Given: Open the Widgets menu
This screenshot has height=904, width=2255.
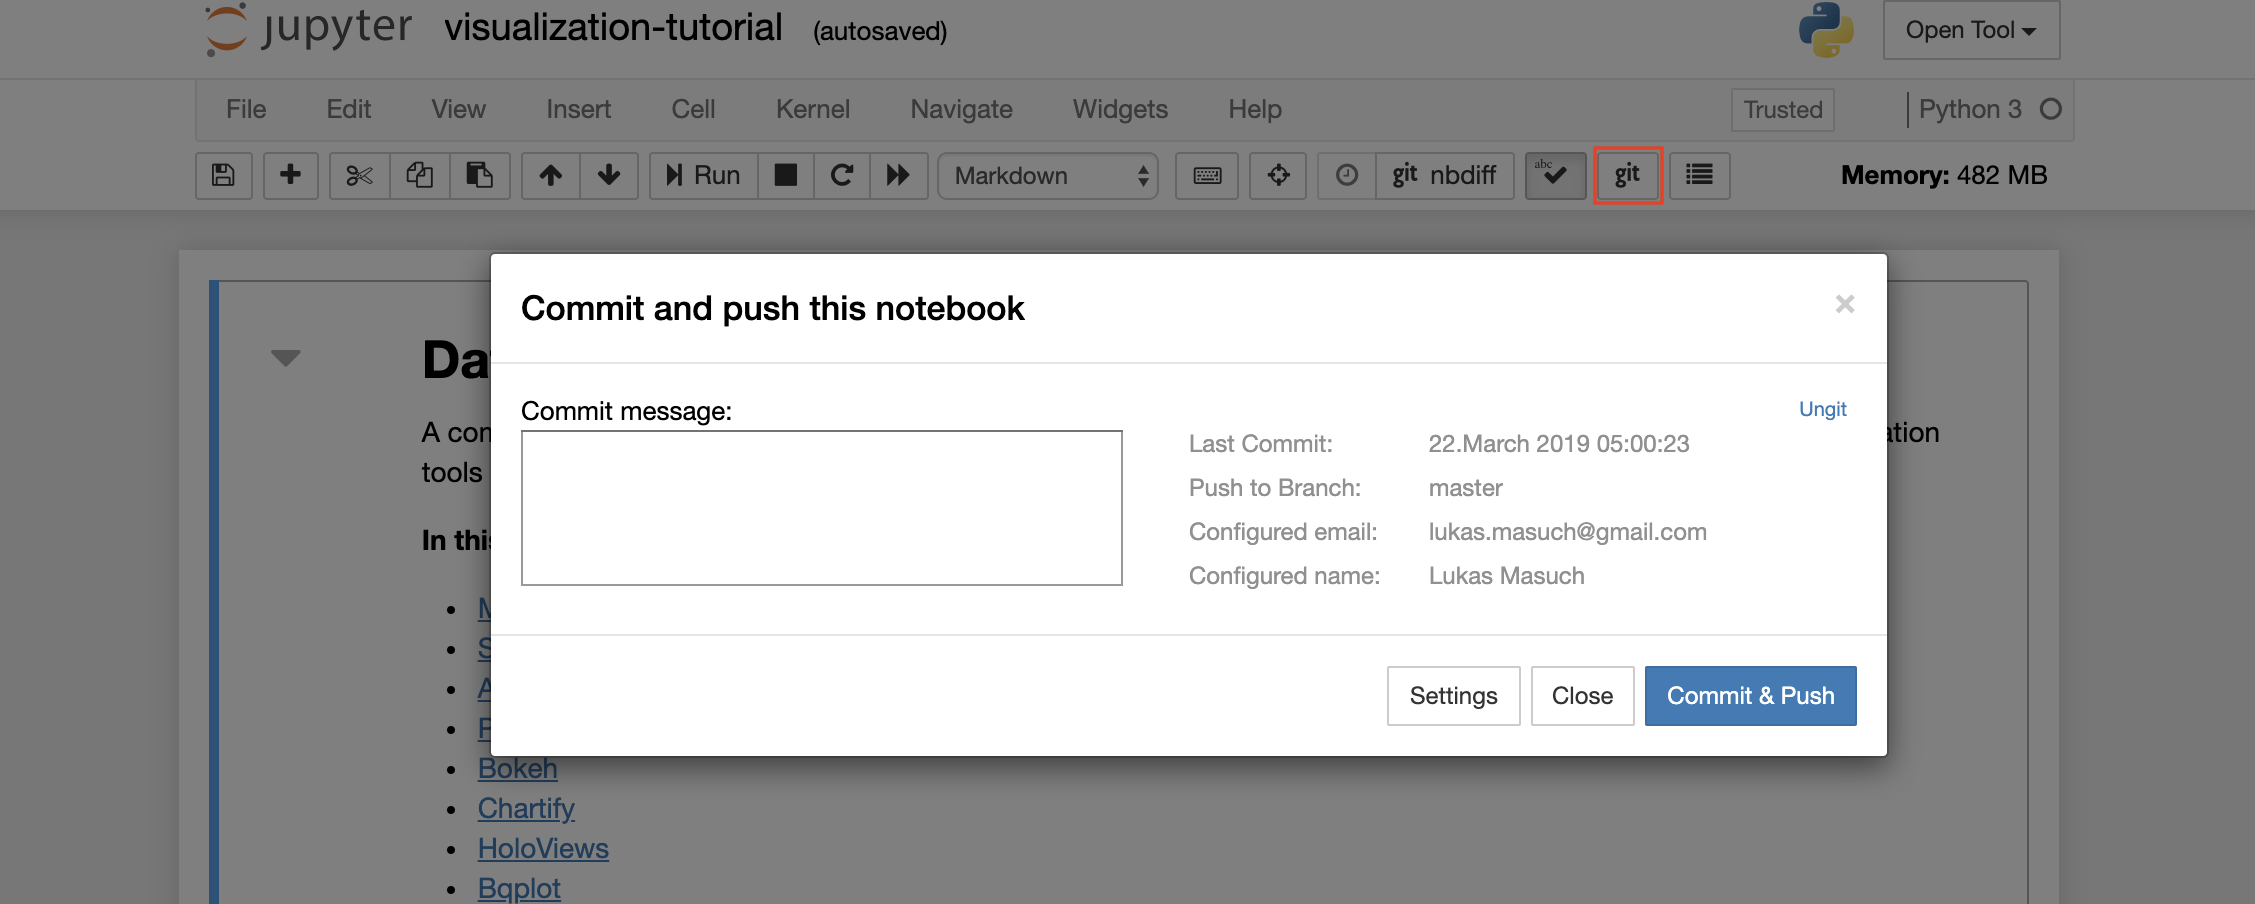Looking at the screenshot, I should tap(1120, 109).
